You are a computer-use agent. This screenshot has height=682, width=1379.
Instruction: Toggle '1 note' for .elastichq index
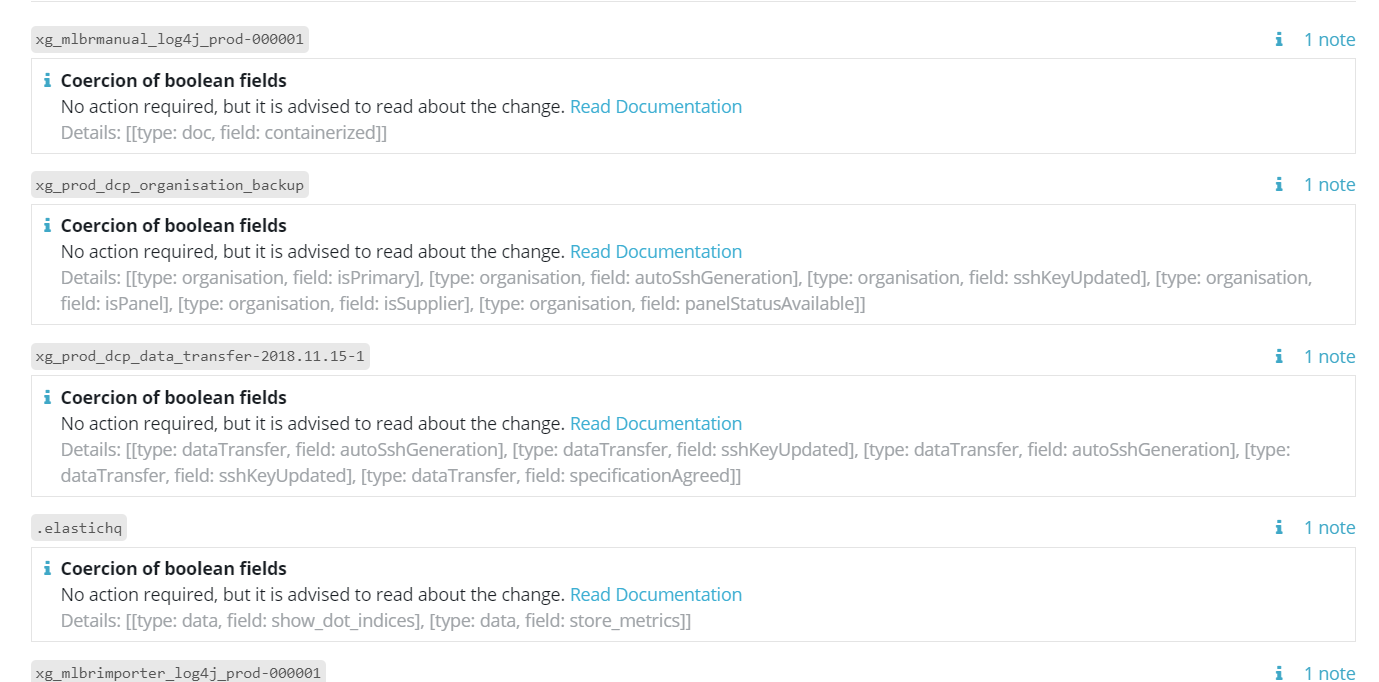click(x=1329, y=528)
